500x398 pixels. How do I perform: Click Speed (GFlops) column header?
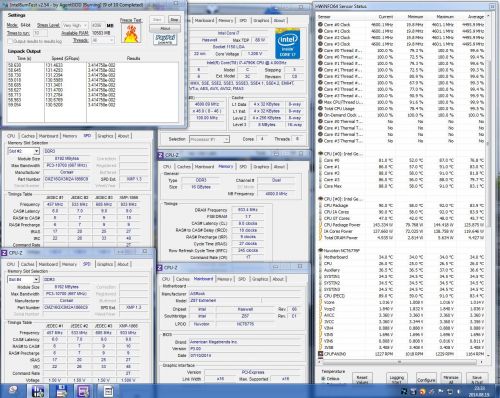point(65,58)
